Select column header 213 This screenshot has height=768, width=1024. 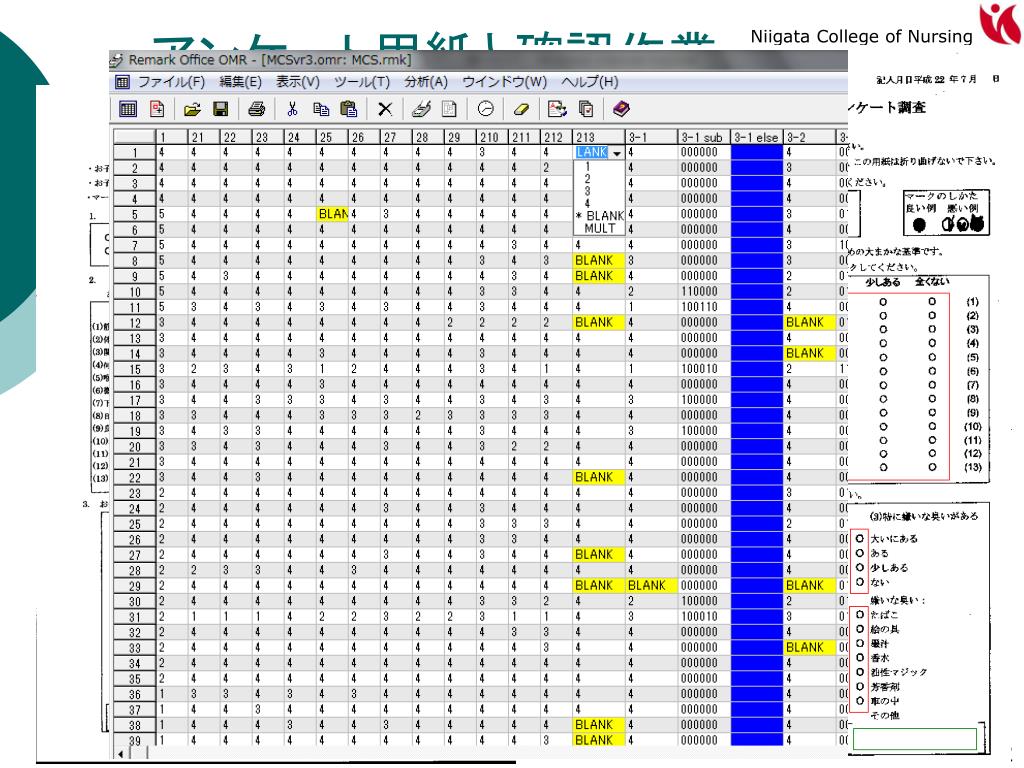coord(599,137)
